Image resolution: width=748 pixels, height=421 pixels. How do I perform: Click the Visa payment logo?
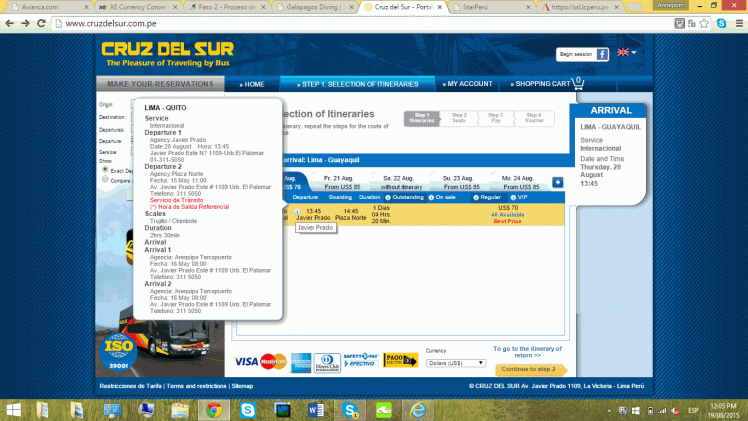tap(246, 362)
